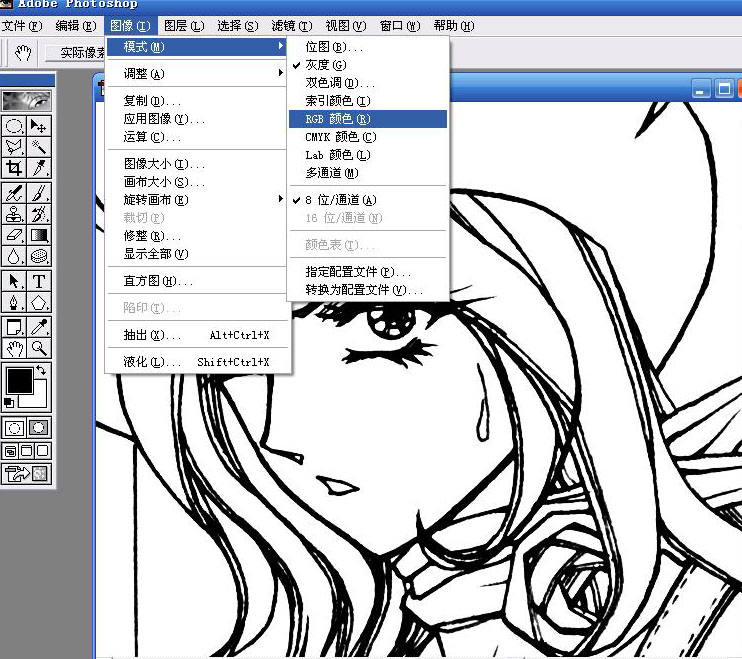Click the eye image at toolbox top
742x659 pixels.
[26, 101]
